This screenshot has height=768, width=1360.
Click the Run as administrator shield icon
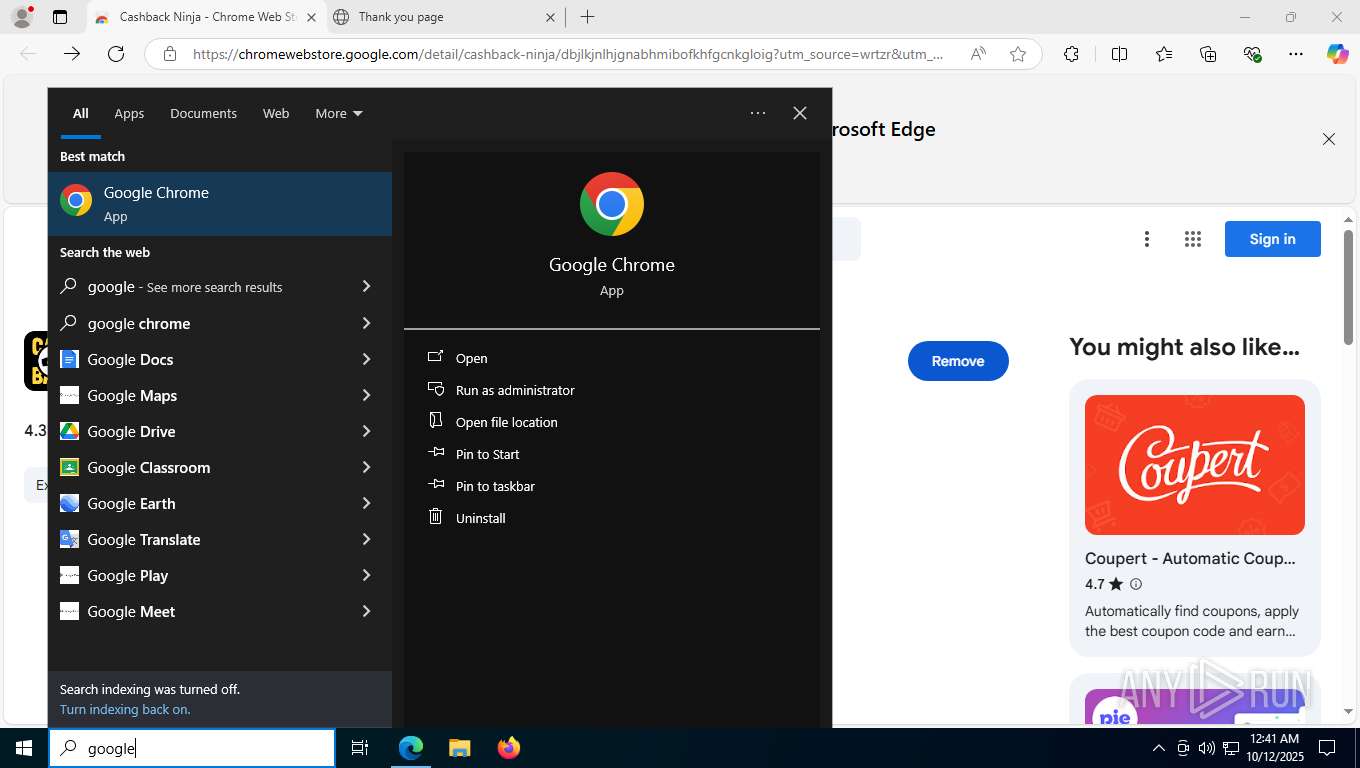[435, 389]
